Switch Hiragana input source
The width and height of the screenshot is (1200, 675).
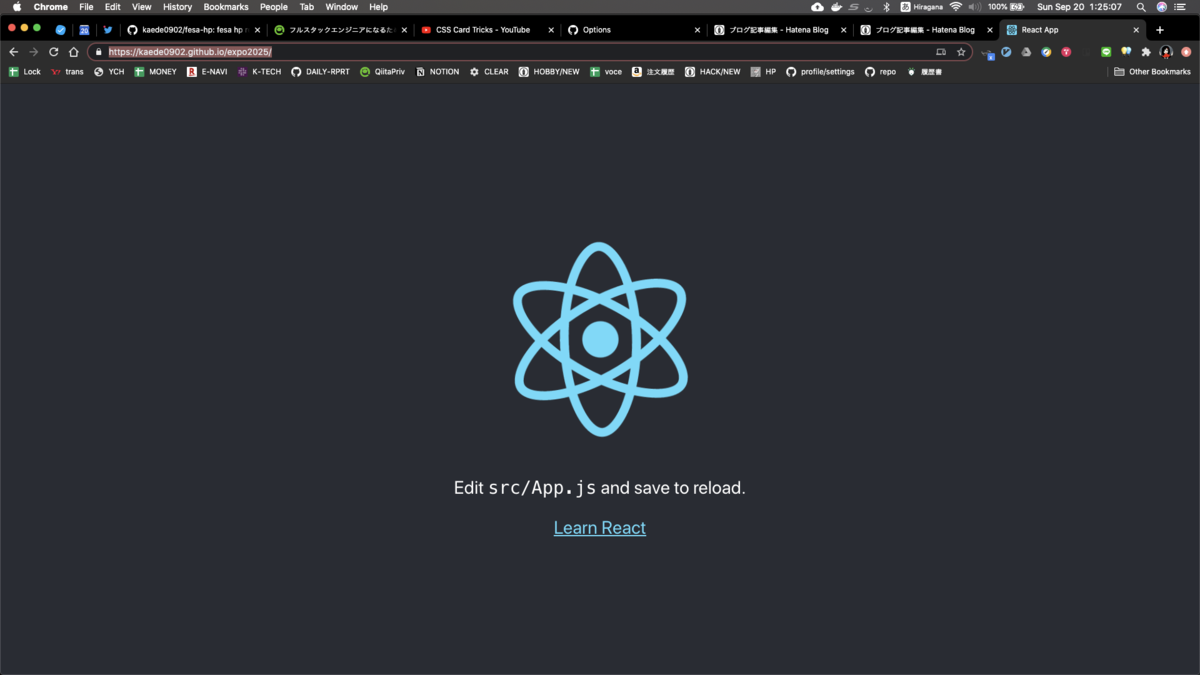(x=921, y=7)
